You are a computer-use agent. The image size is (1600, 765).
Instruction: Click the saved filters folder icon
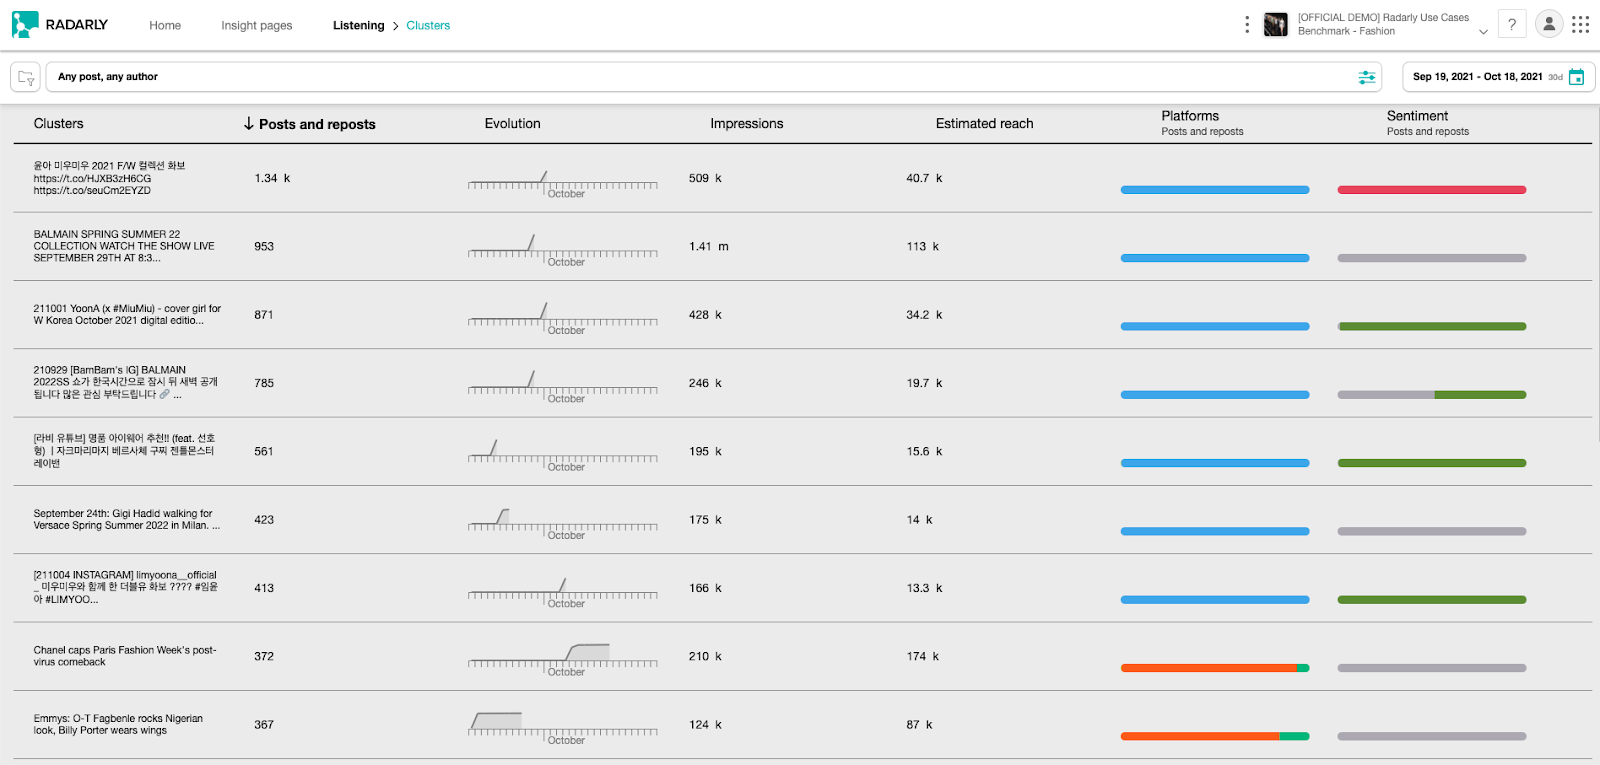point(26,77)
